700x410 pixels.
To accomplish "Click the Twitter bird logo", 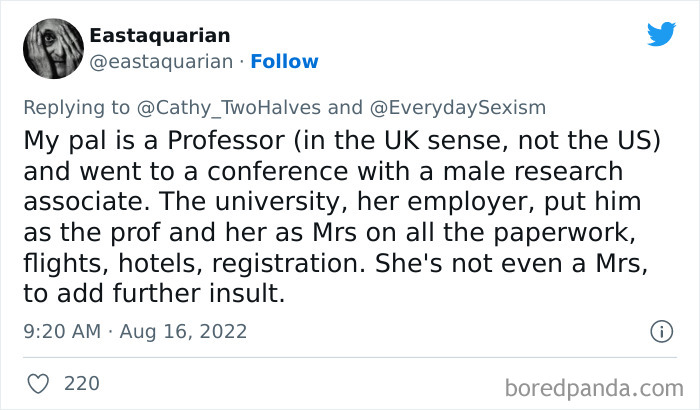I will pos(661,36).
